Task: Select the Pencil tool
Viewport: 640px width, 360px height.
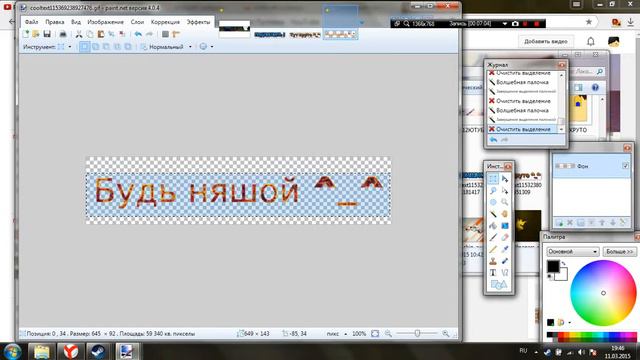Action: coord(493,249)
